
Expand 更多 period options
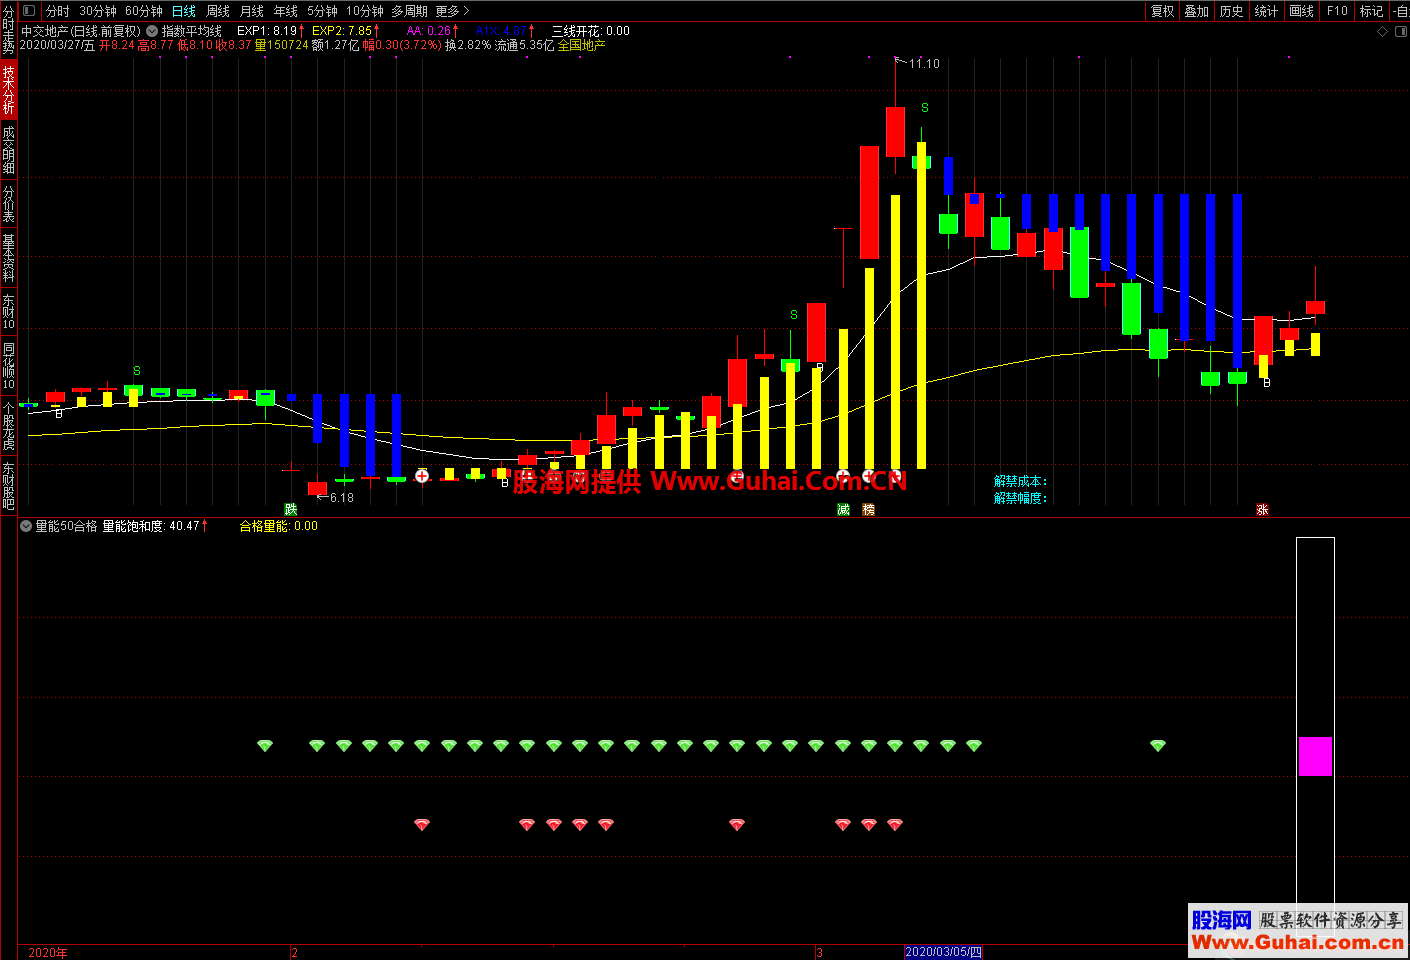pos(452,11)
